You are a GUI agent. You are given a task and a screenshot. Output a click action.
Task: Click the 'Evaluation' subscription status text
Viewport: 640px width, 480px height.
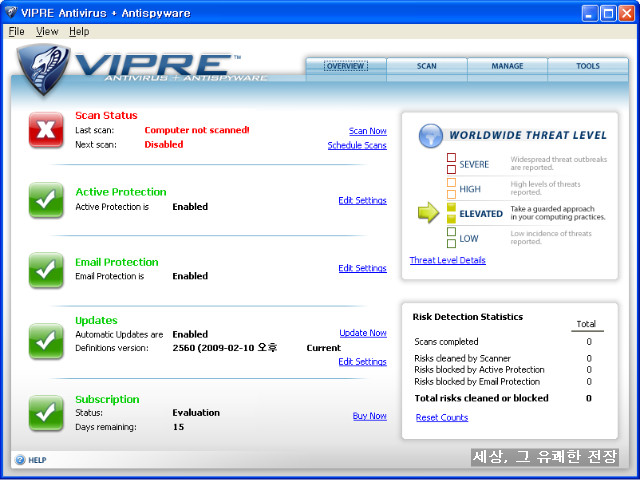coord(196,413)
